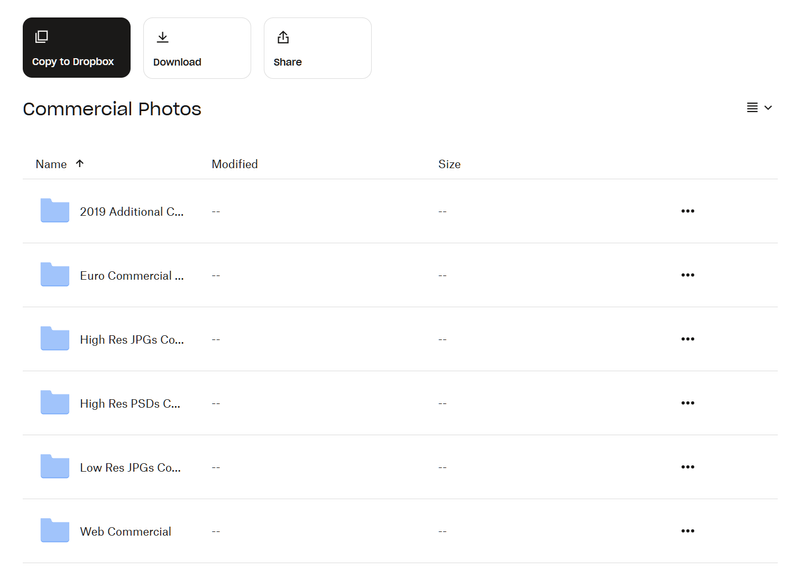Open the High Res JPGs folder
Image resolution: width=800 pixels, height=588 pixels.
(x=131, y=340)
